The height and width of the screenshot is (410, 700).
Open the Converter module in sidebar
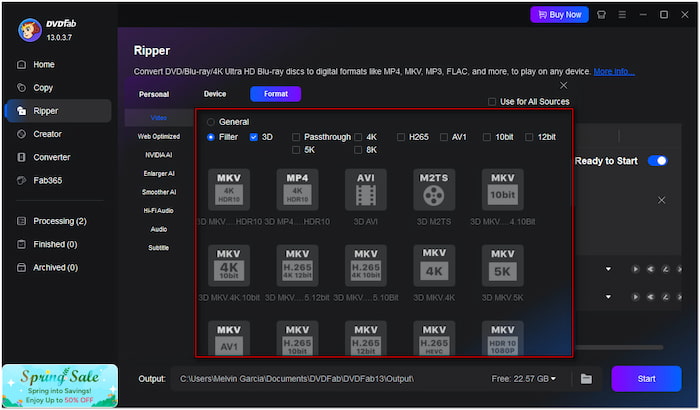58,157
